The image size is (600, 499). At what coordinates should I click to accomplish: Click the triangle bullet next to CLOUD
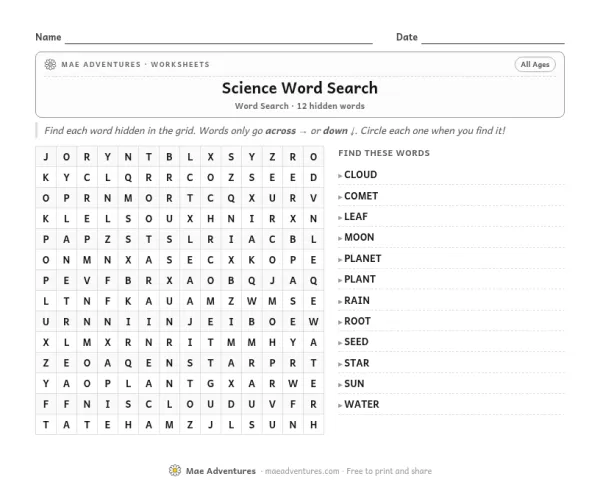tap(340, 176)
